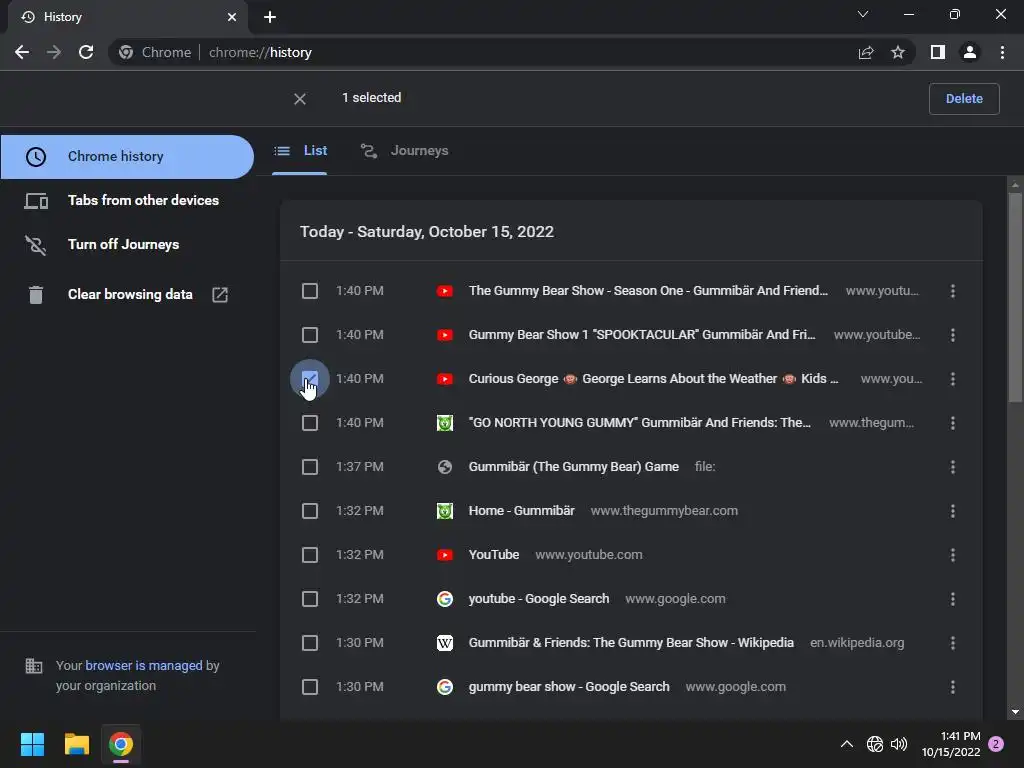1024x768 pixels.
Task: Open actions menu for YouTube entry
Action: point(953,555)
